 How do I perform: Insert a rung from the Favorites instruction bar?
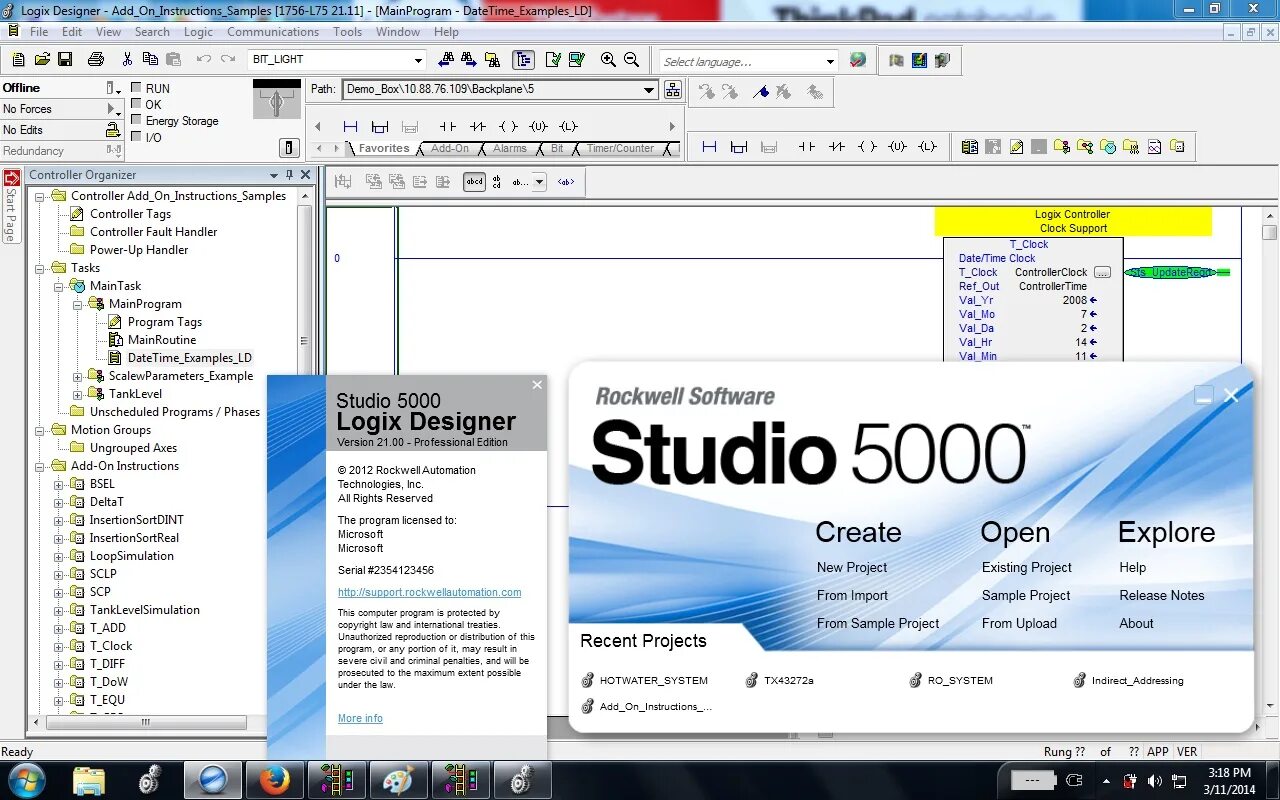pos(350,127)
